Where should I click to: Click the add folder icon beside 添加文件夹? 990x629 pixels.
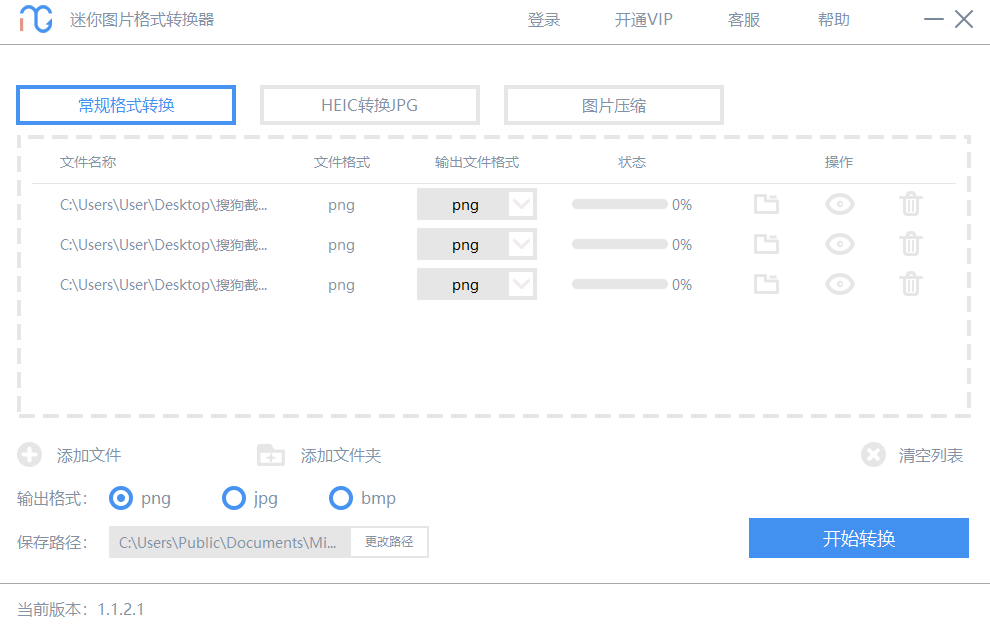pos(270,455)
